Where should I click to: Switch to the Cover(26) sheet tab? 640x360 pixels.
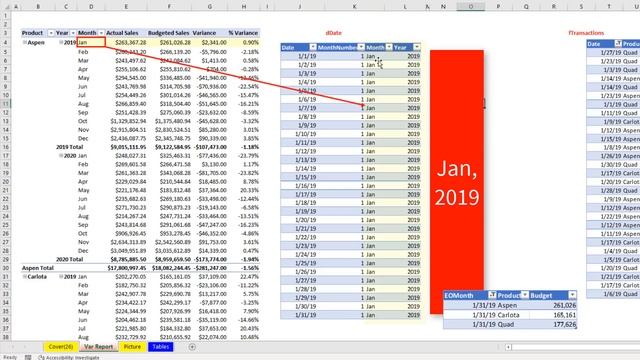[60, 347]
